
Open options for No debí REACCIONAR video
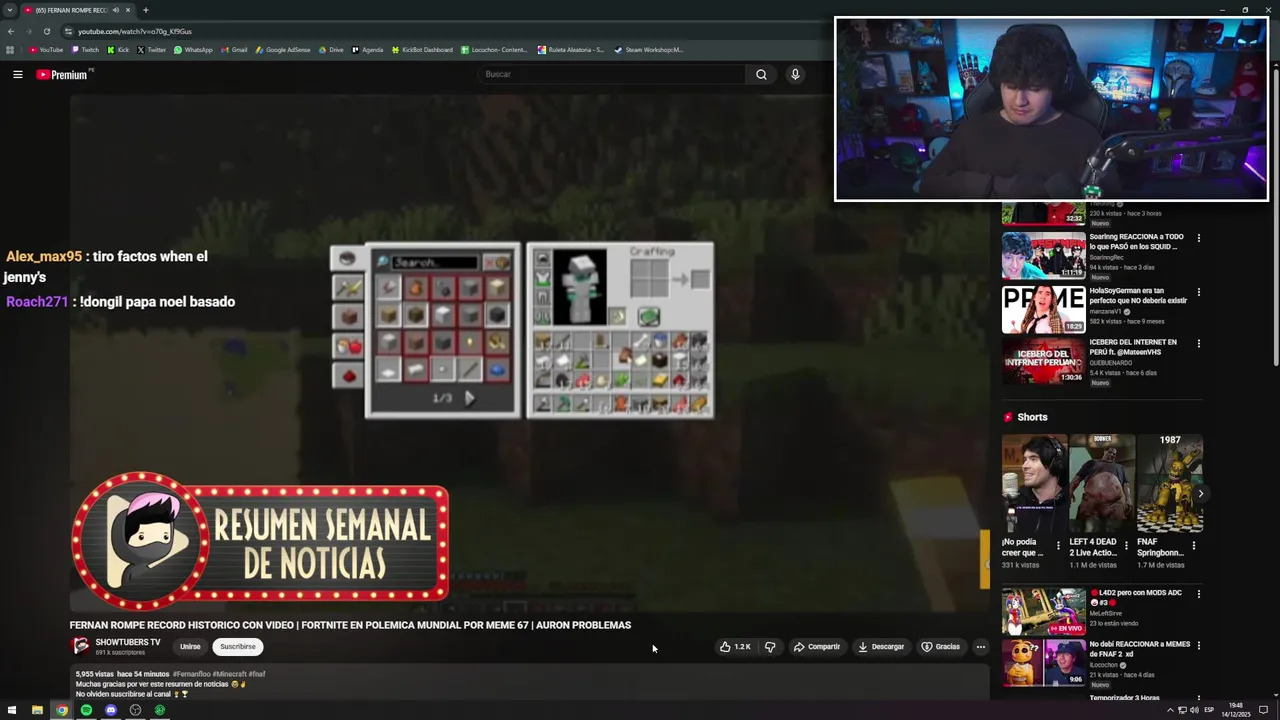(1198, 646)
